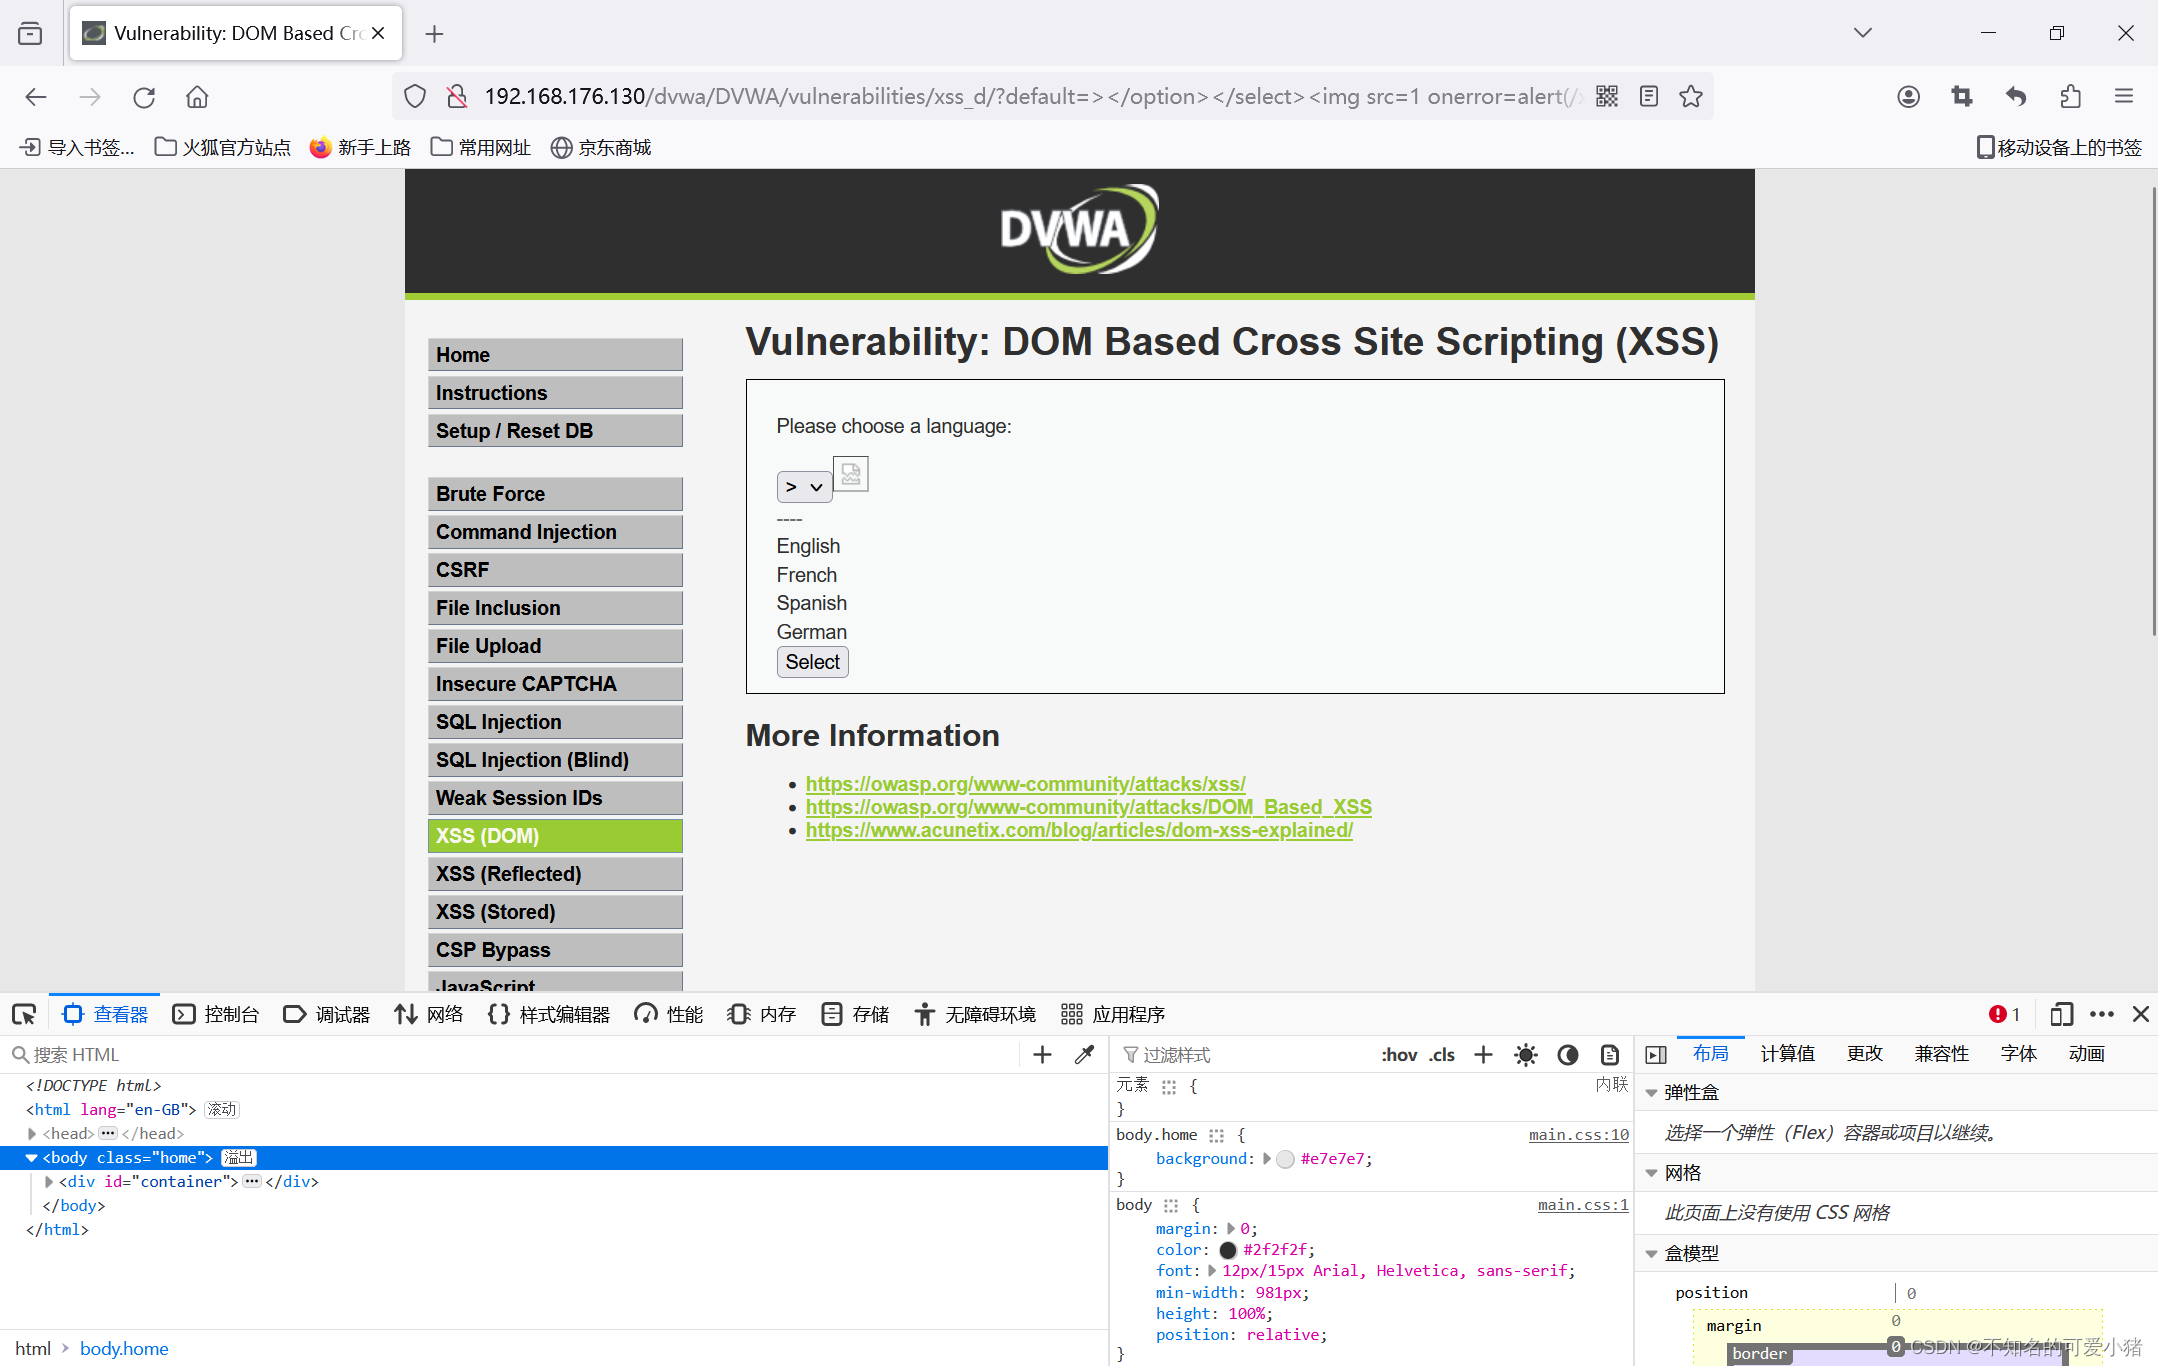Open the Firefox account icon
2158x1366 pixels.
click(x=1908, y=97)
